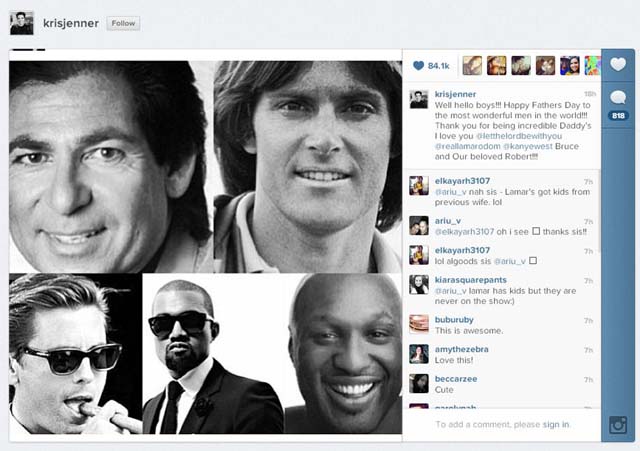Click the white heart like icon in sidebar
Image resolution: width=640 pixels, height=451 pixels.
[x=618, y=64]
